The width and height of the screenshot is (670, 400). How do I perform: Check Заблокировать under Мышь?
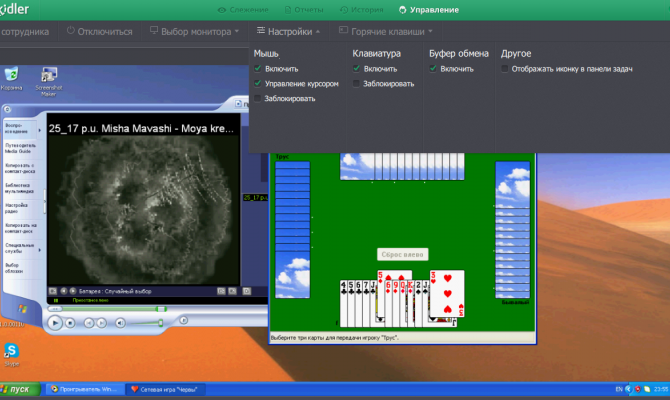click(257, 98)
